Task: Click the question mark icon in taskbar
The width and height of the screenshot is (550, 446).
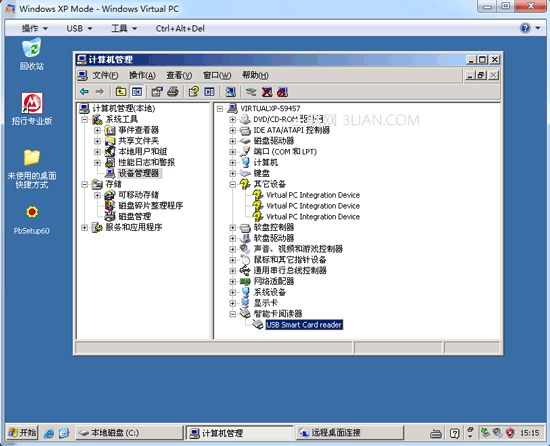Action: pos(455,434)
